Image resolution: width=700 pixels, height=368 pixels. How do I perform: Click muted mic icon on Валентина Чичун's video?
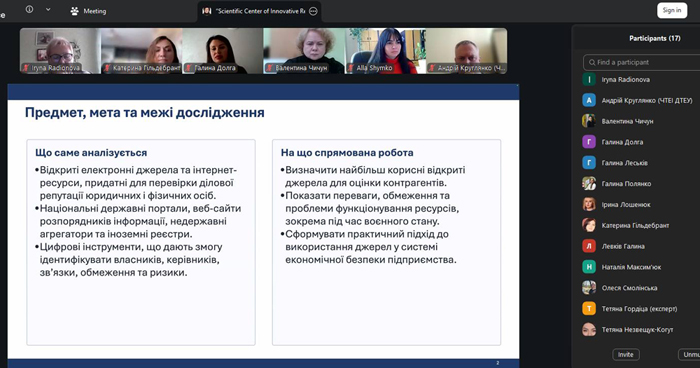point(270,68)
